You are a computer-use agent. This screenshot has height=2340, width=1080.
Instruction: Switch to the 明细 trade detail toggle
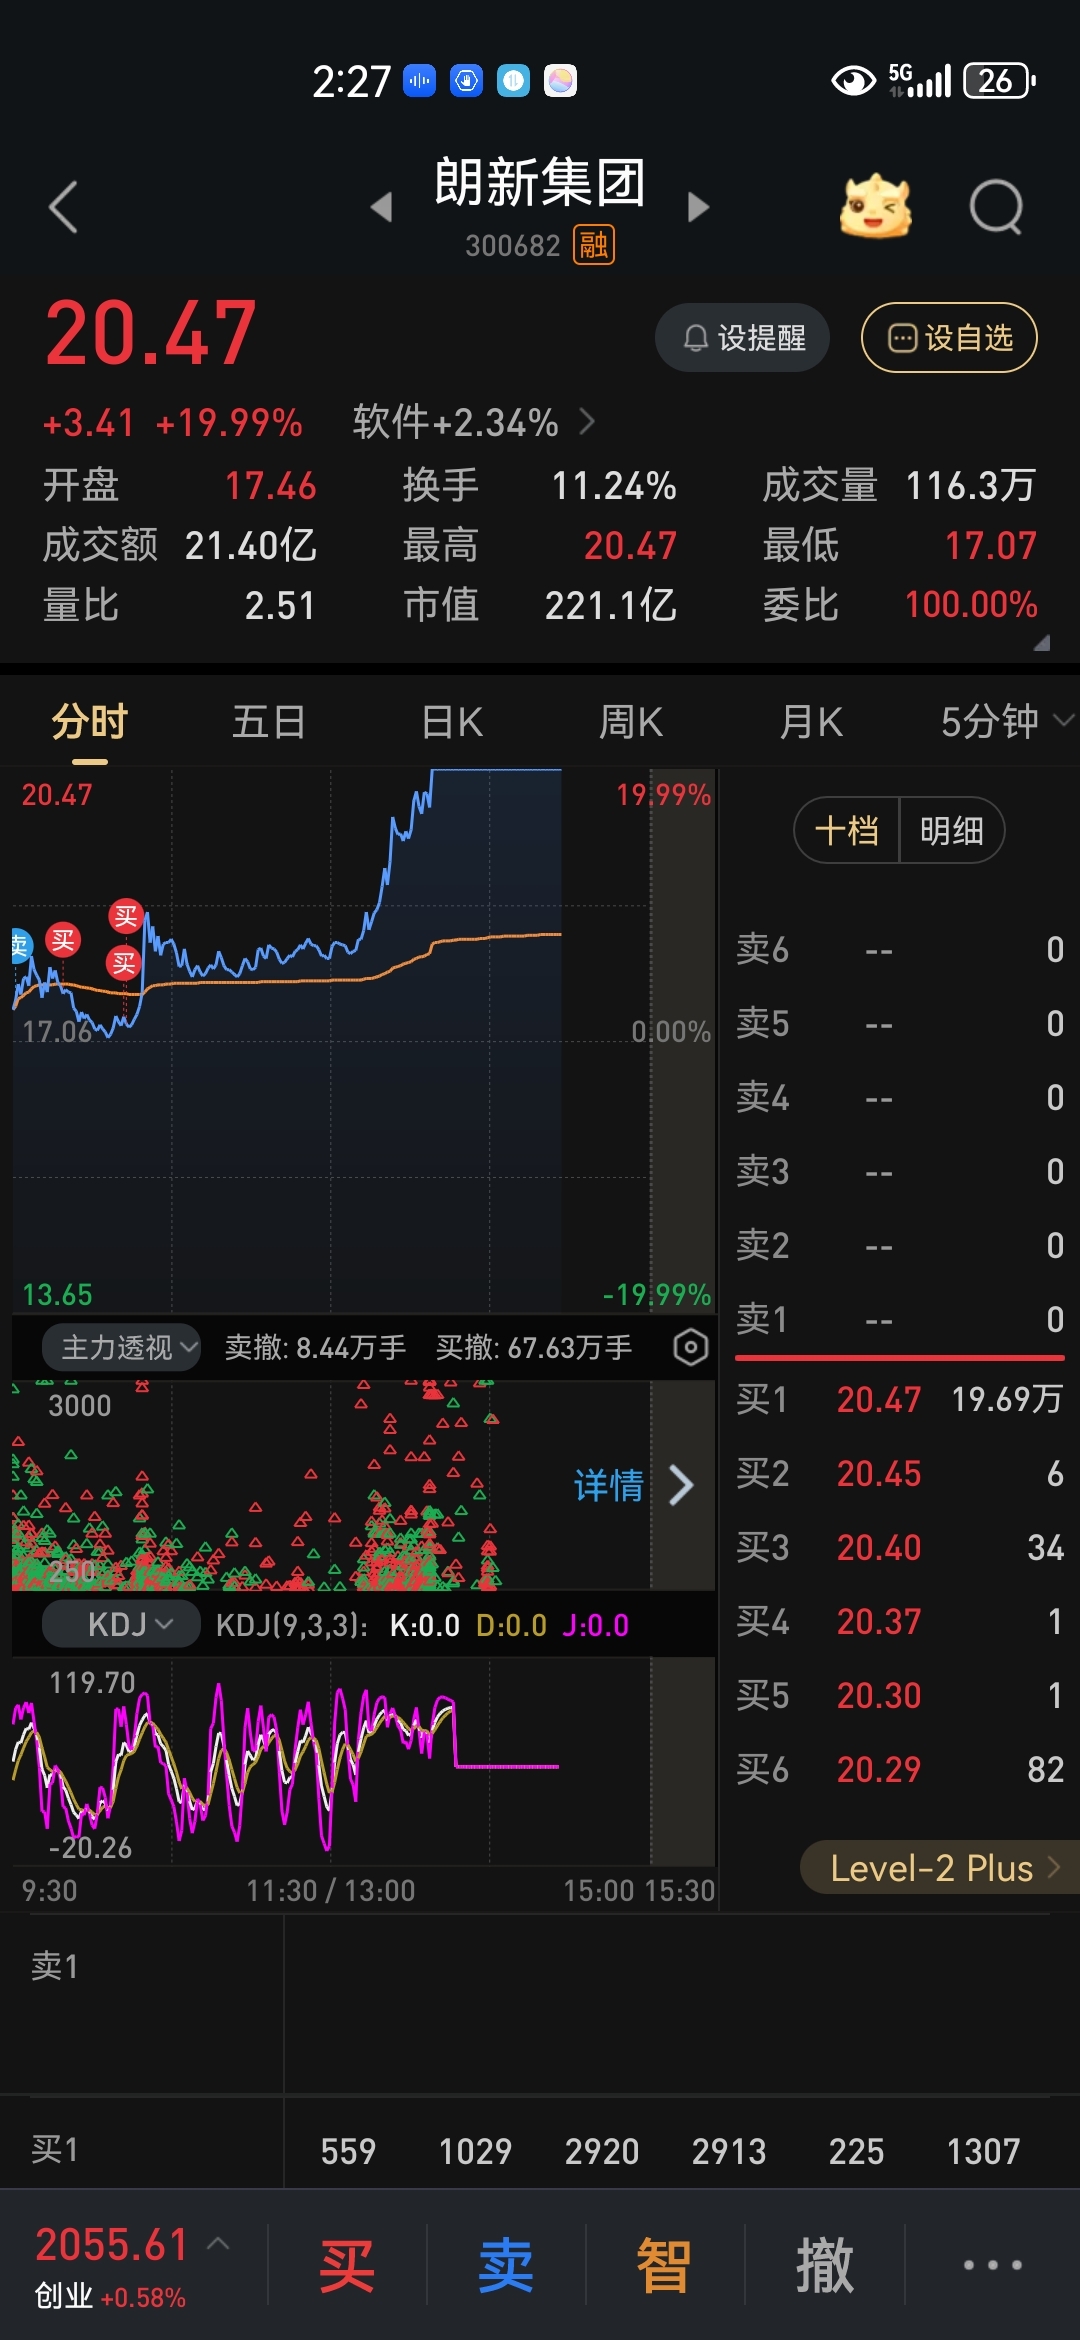point(952,830)
